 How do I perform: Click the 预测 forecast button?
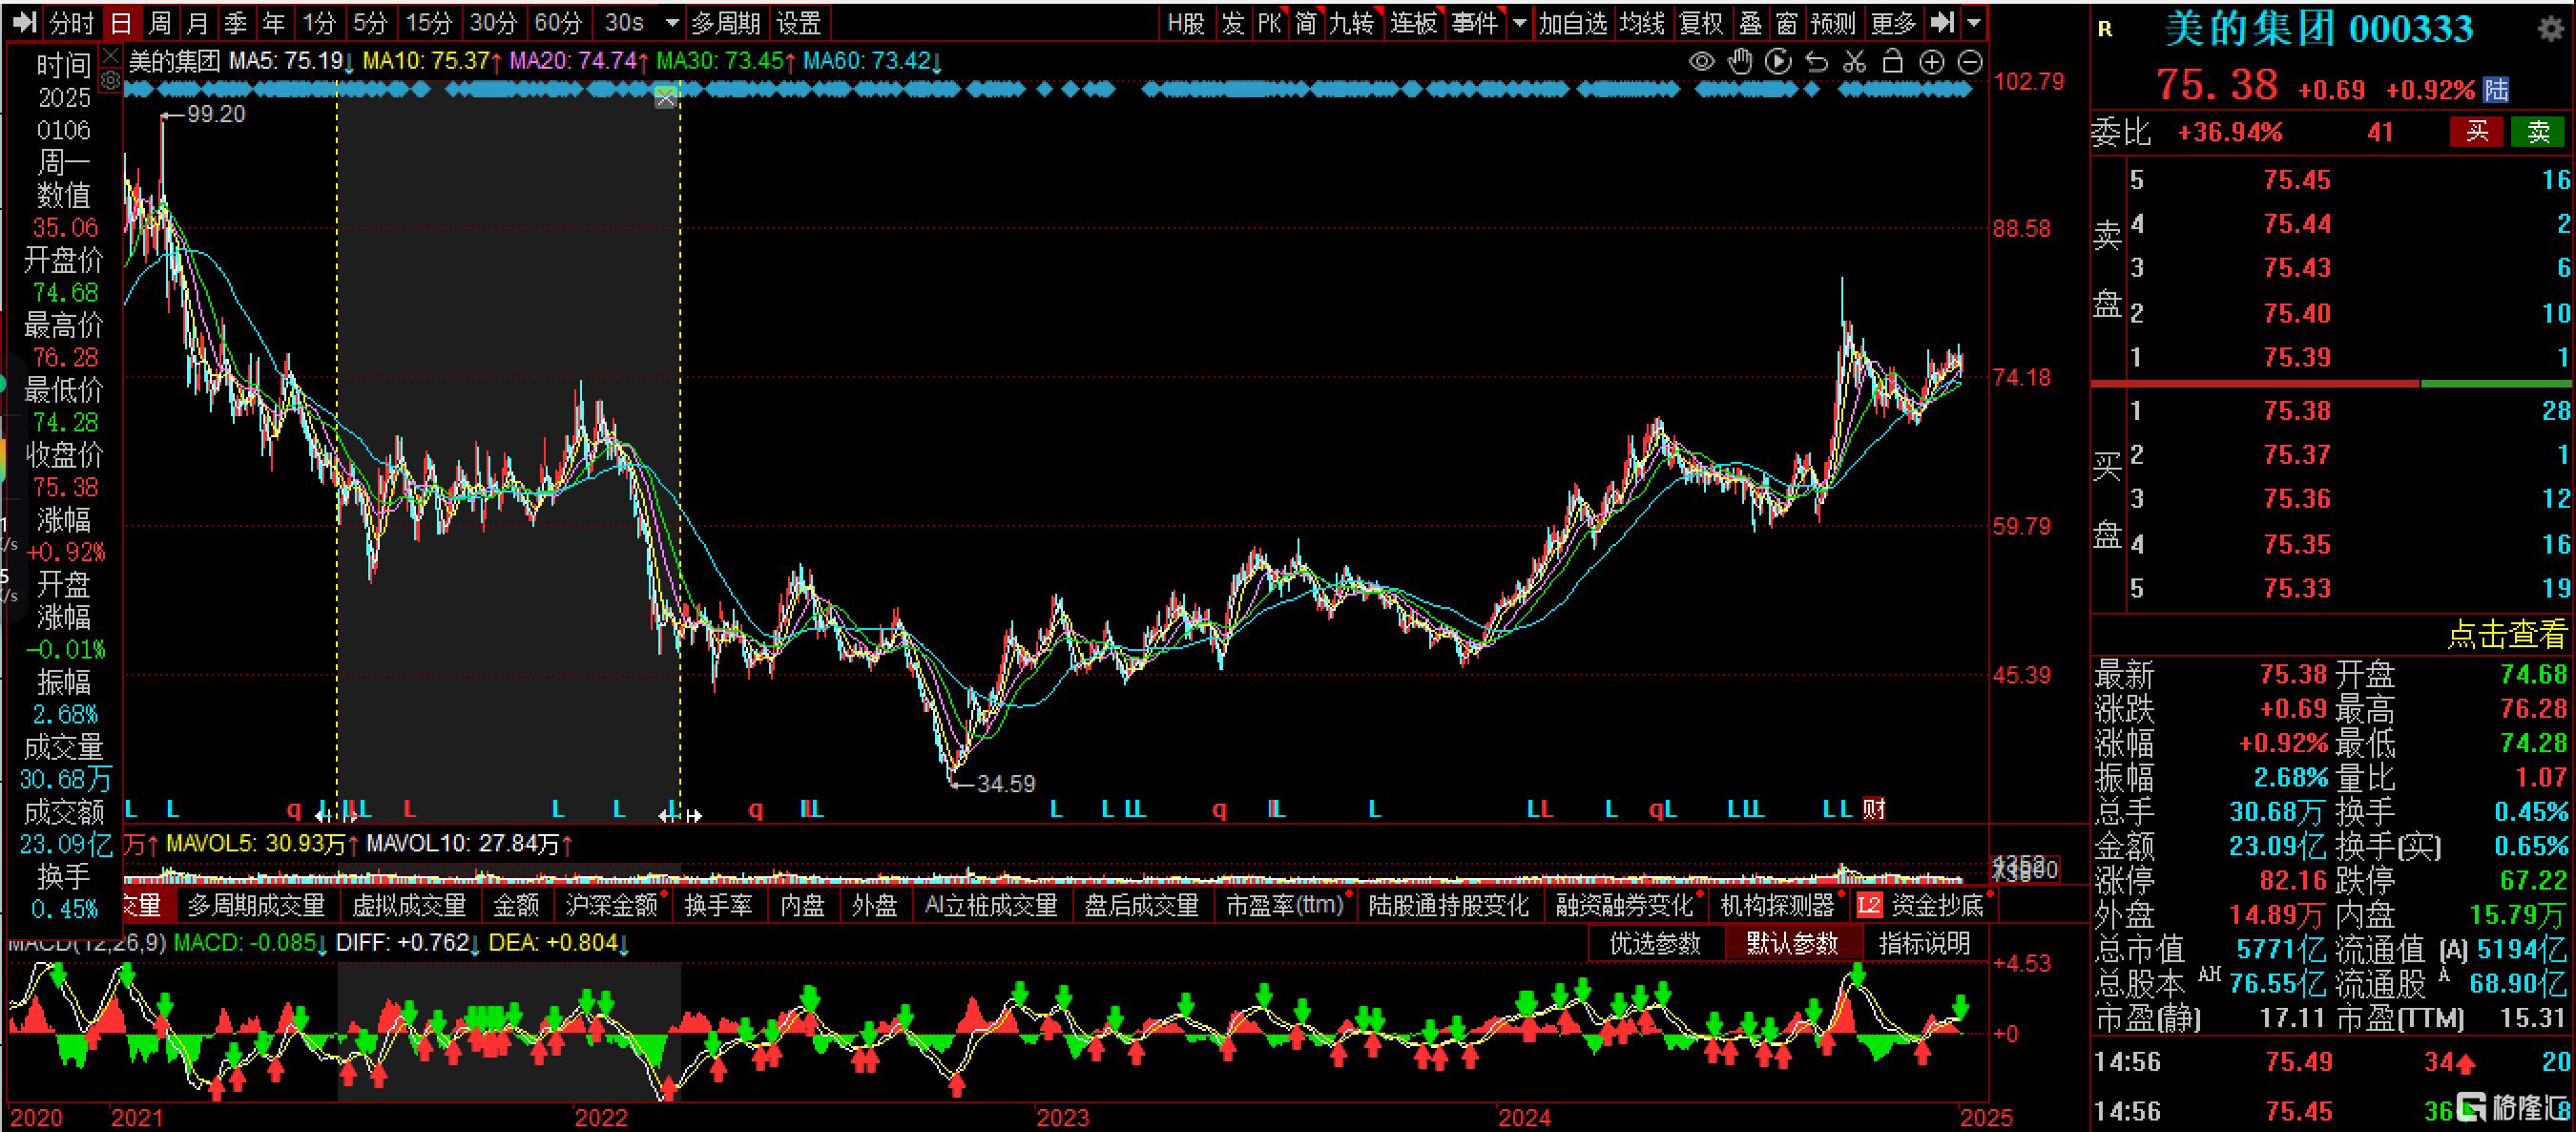click(1833, 22)
